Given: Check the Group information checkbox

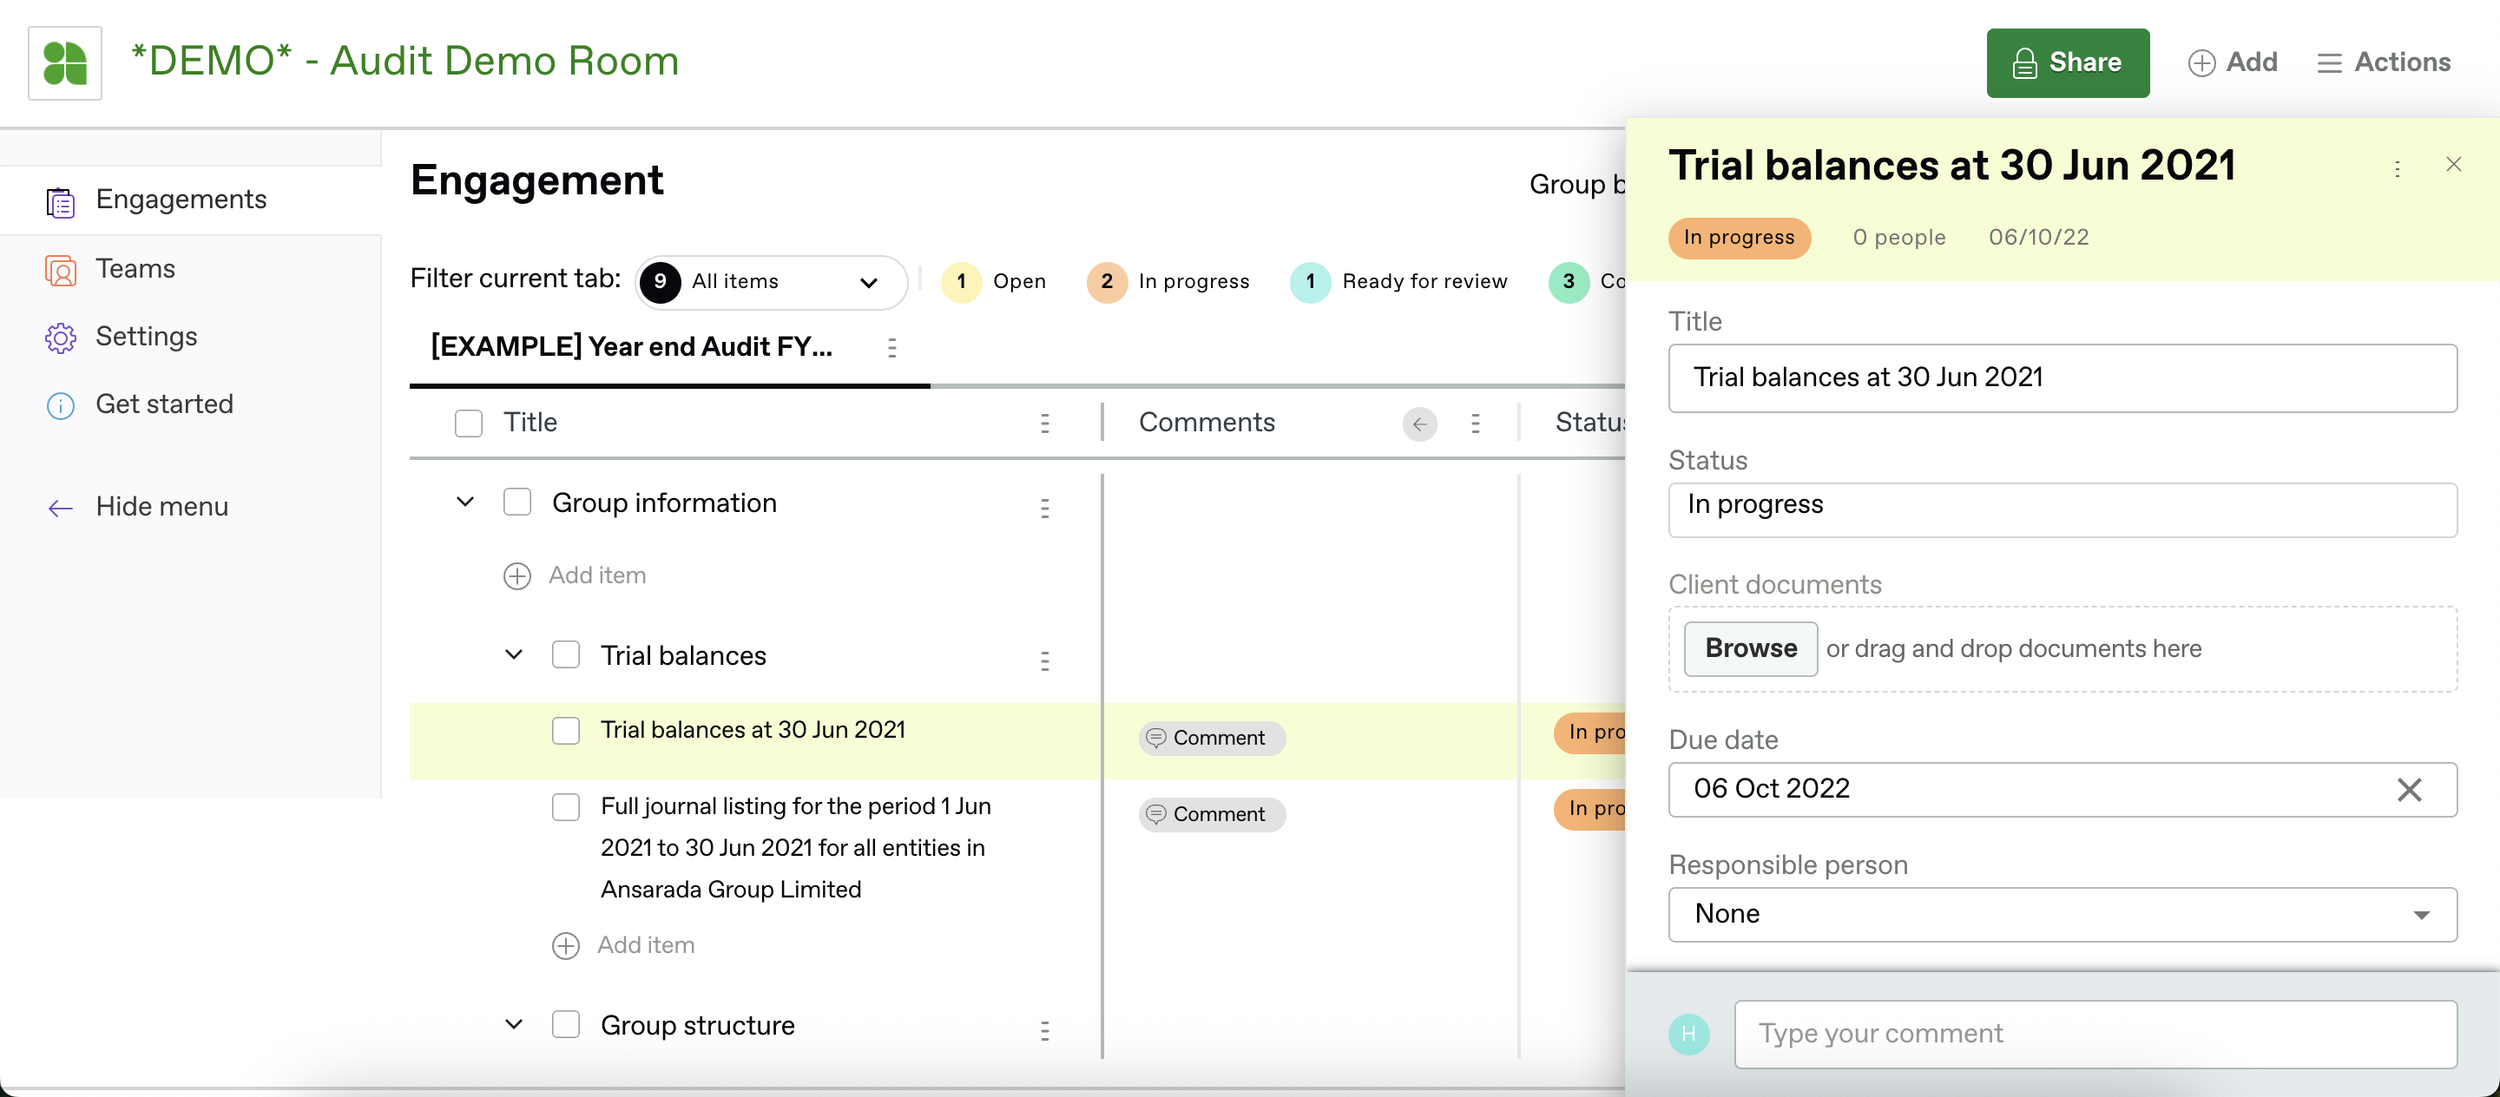Looking at the screenshot, I should tap(517, 502).
